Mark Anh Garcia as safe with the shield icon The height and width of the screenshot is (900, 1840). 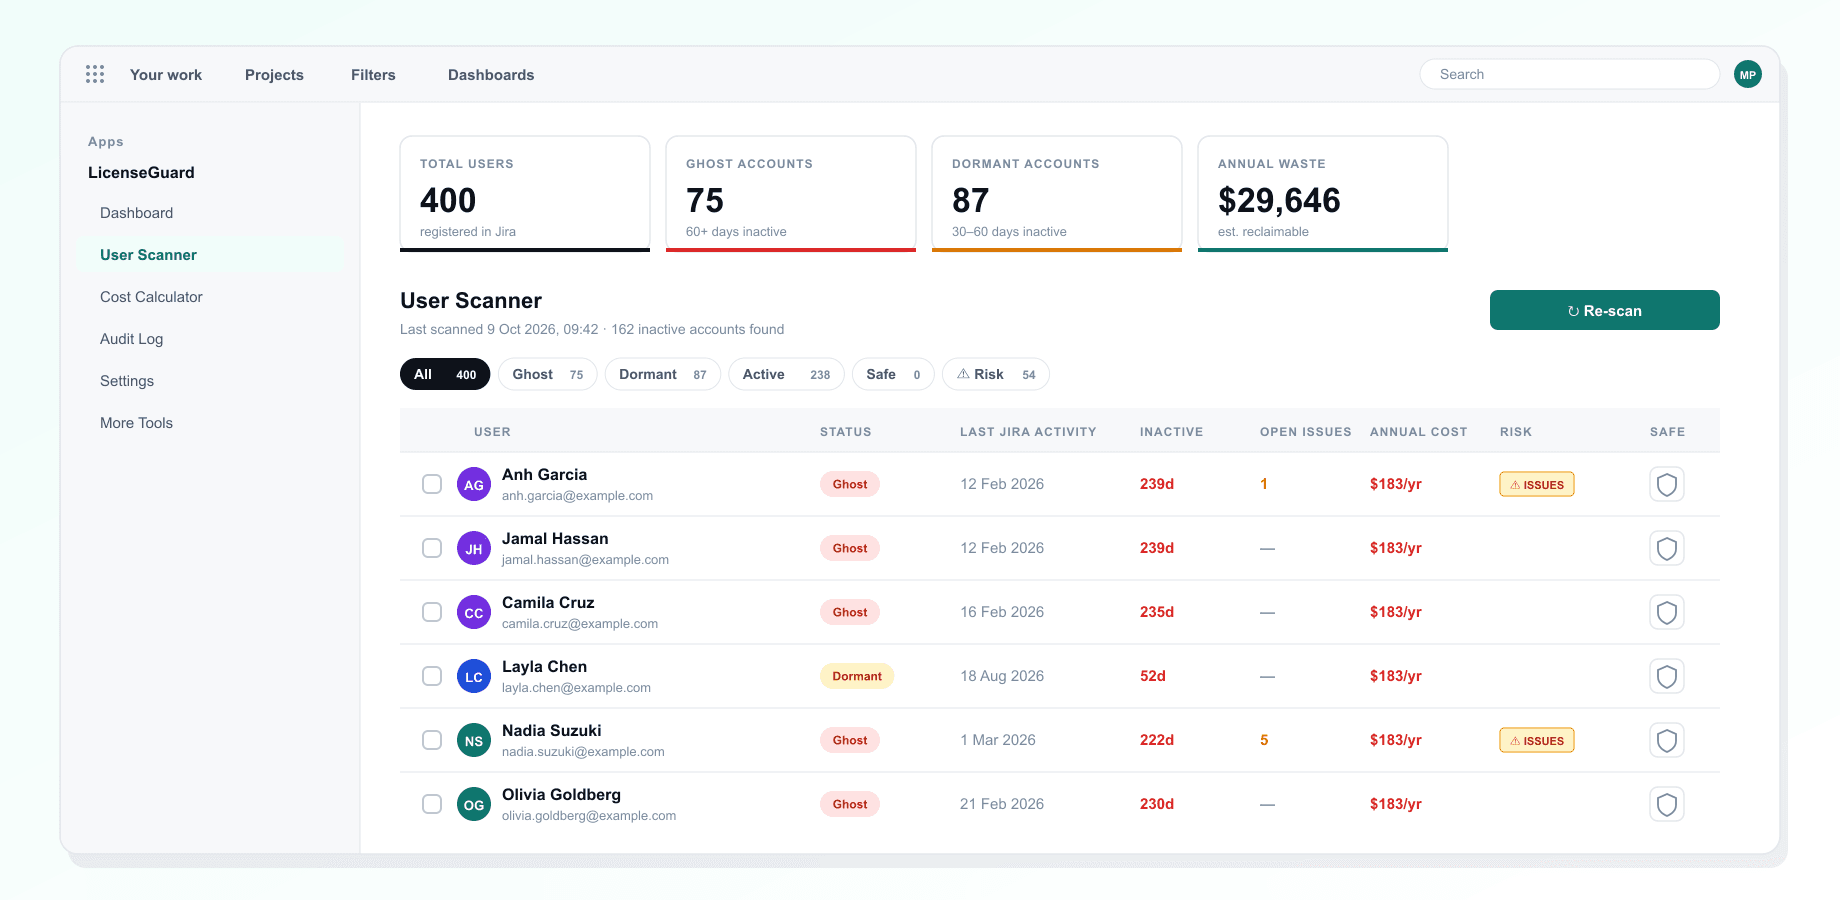[x=1667, y=484]
